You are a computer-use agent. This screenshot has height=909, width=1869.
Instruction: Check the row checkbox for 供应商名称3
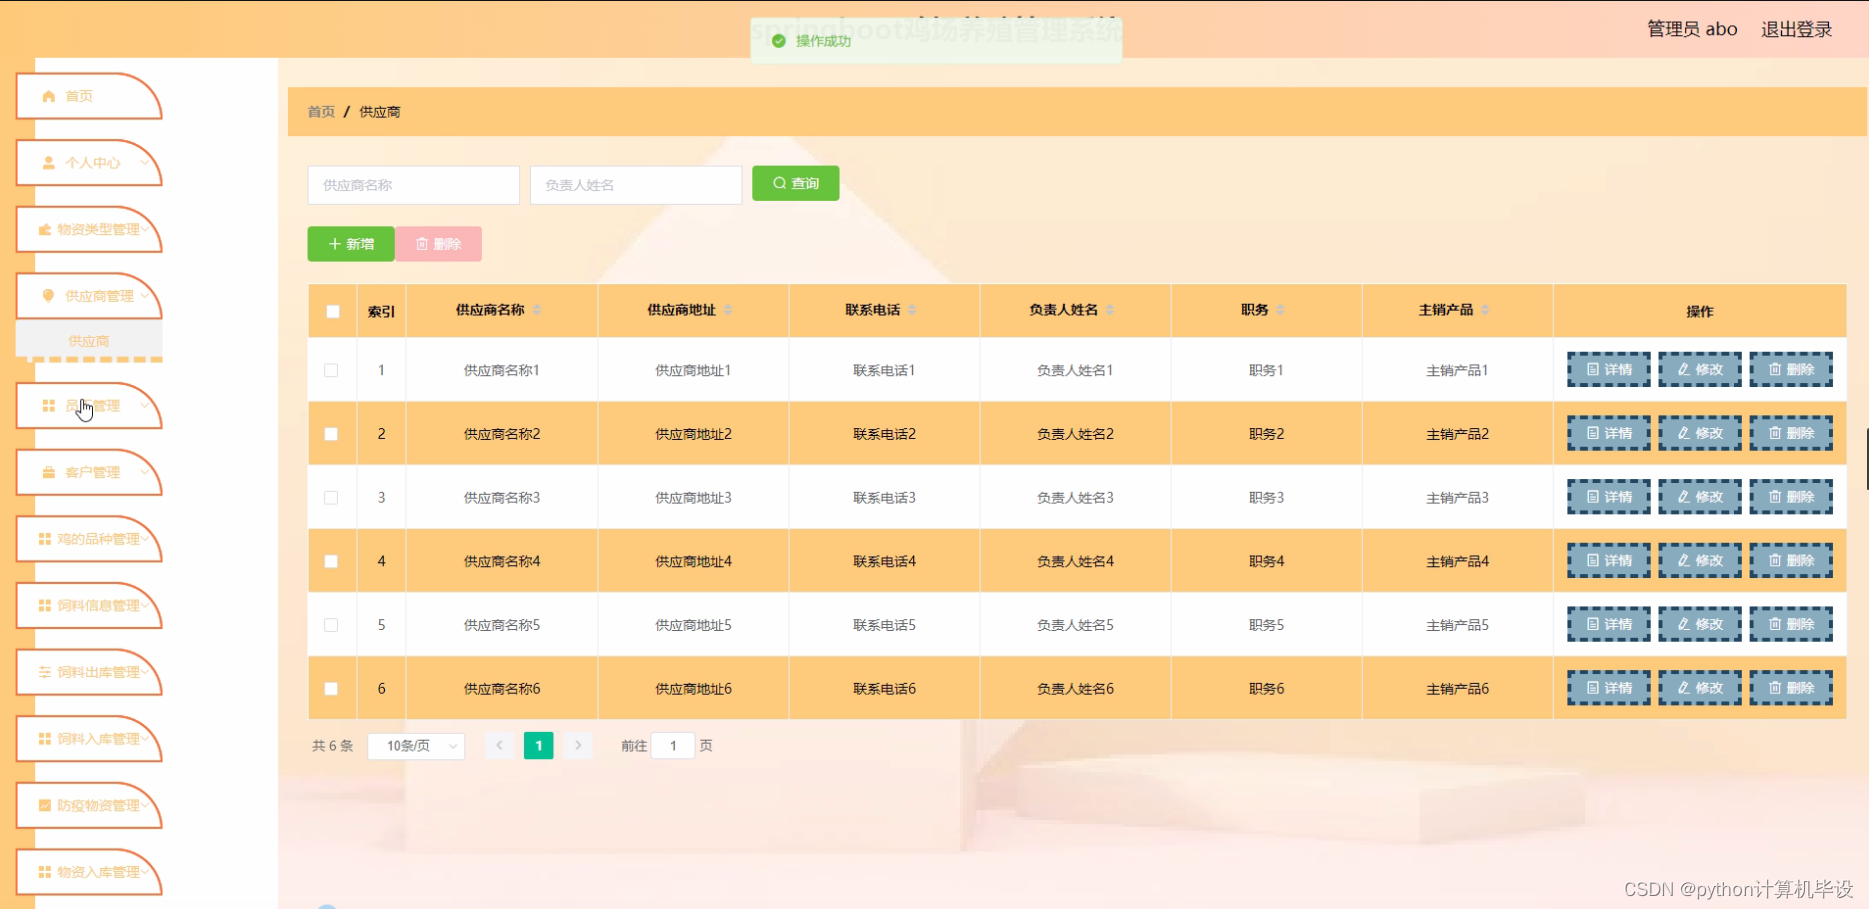[332, 497]
